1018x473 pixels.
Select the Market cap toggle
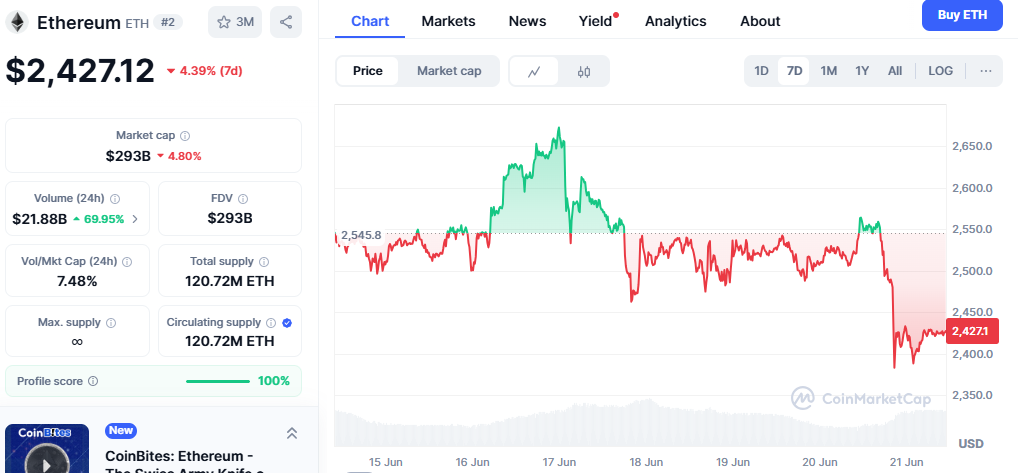pos(449,71)
